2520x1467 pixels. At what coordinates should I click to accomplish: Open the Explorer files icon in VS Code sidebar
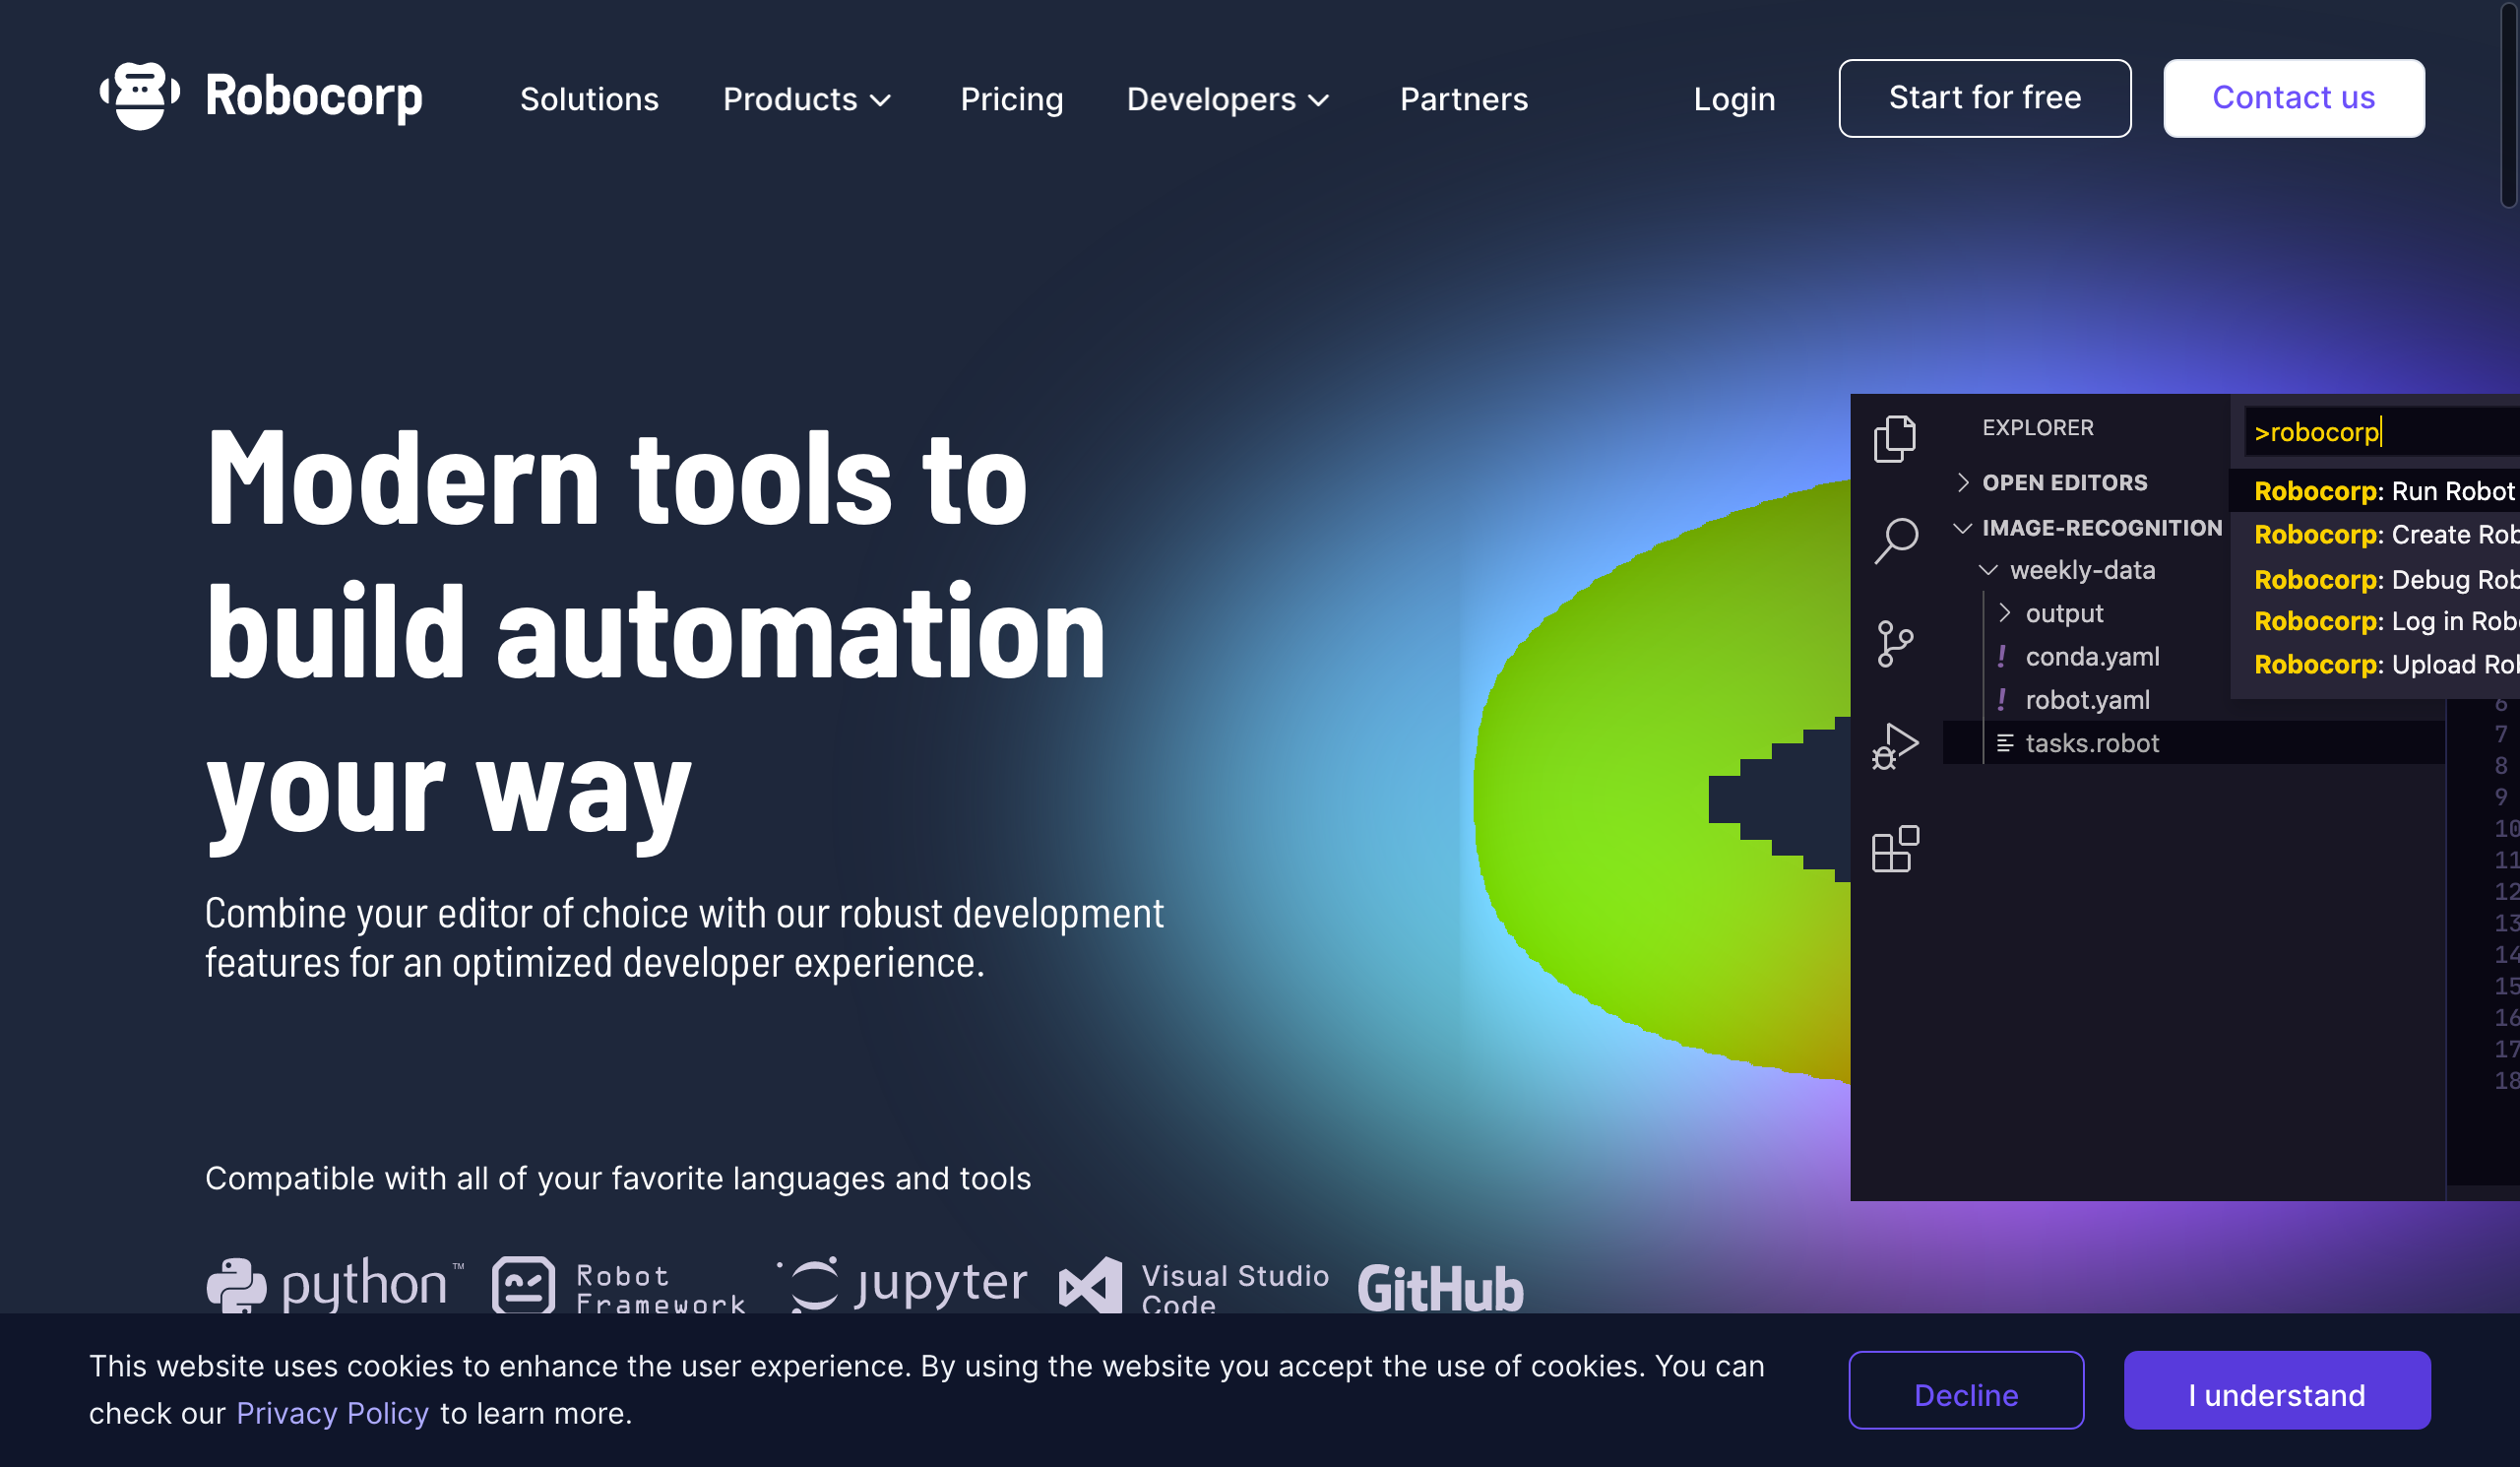pos(1894,439)
